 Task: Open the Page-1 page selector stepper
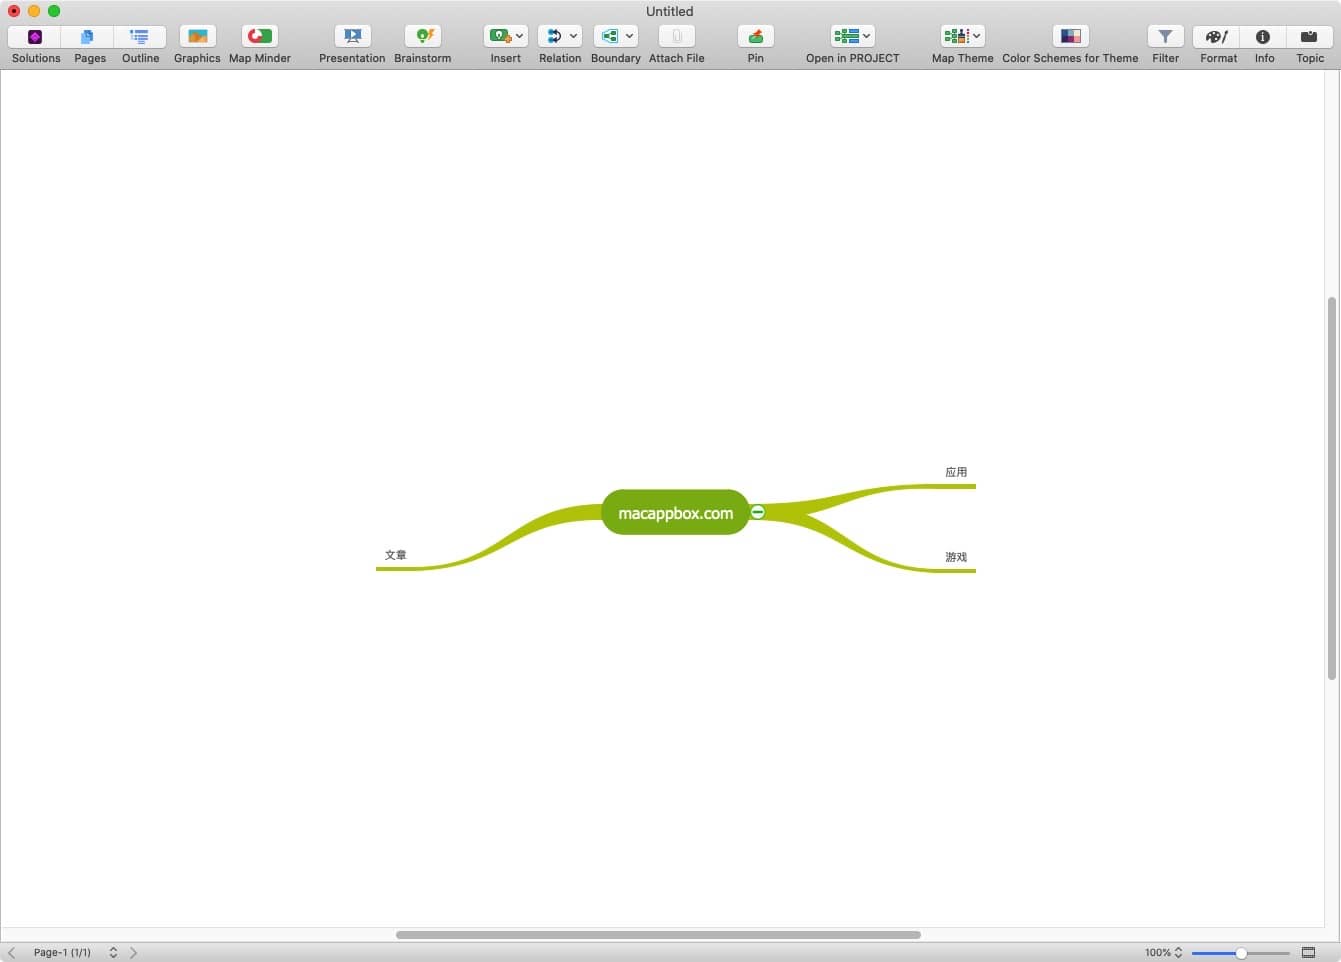click(113, 953)
